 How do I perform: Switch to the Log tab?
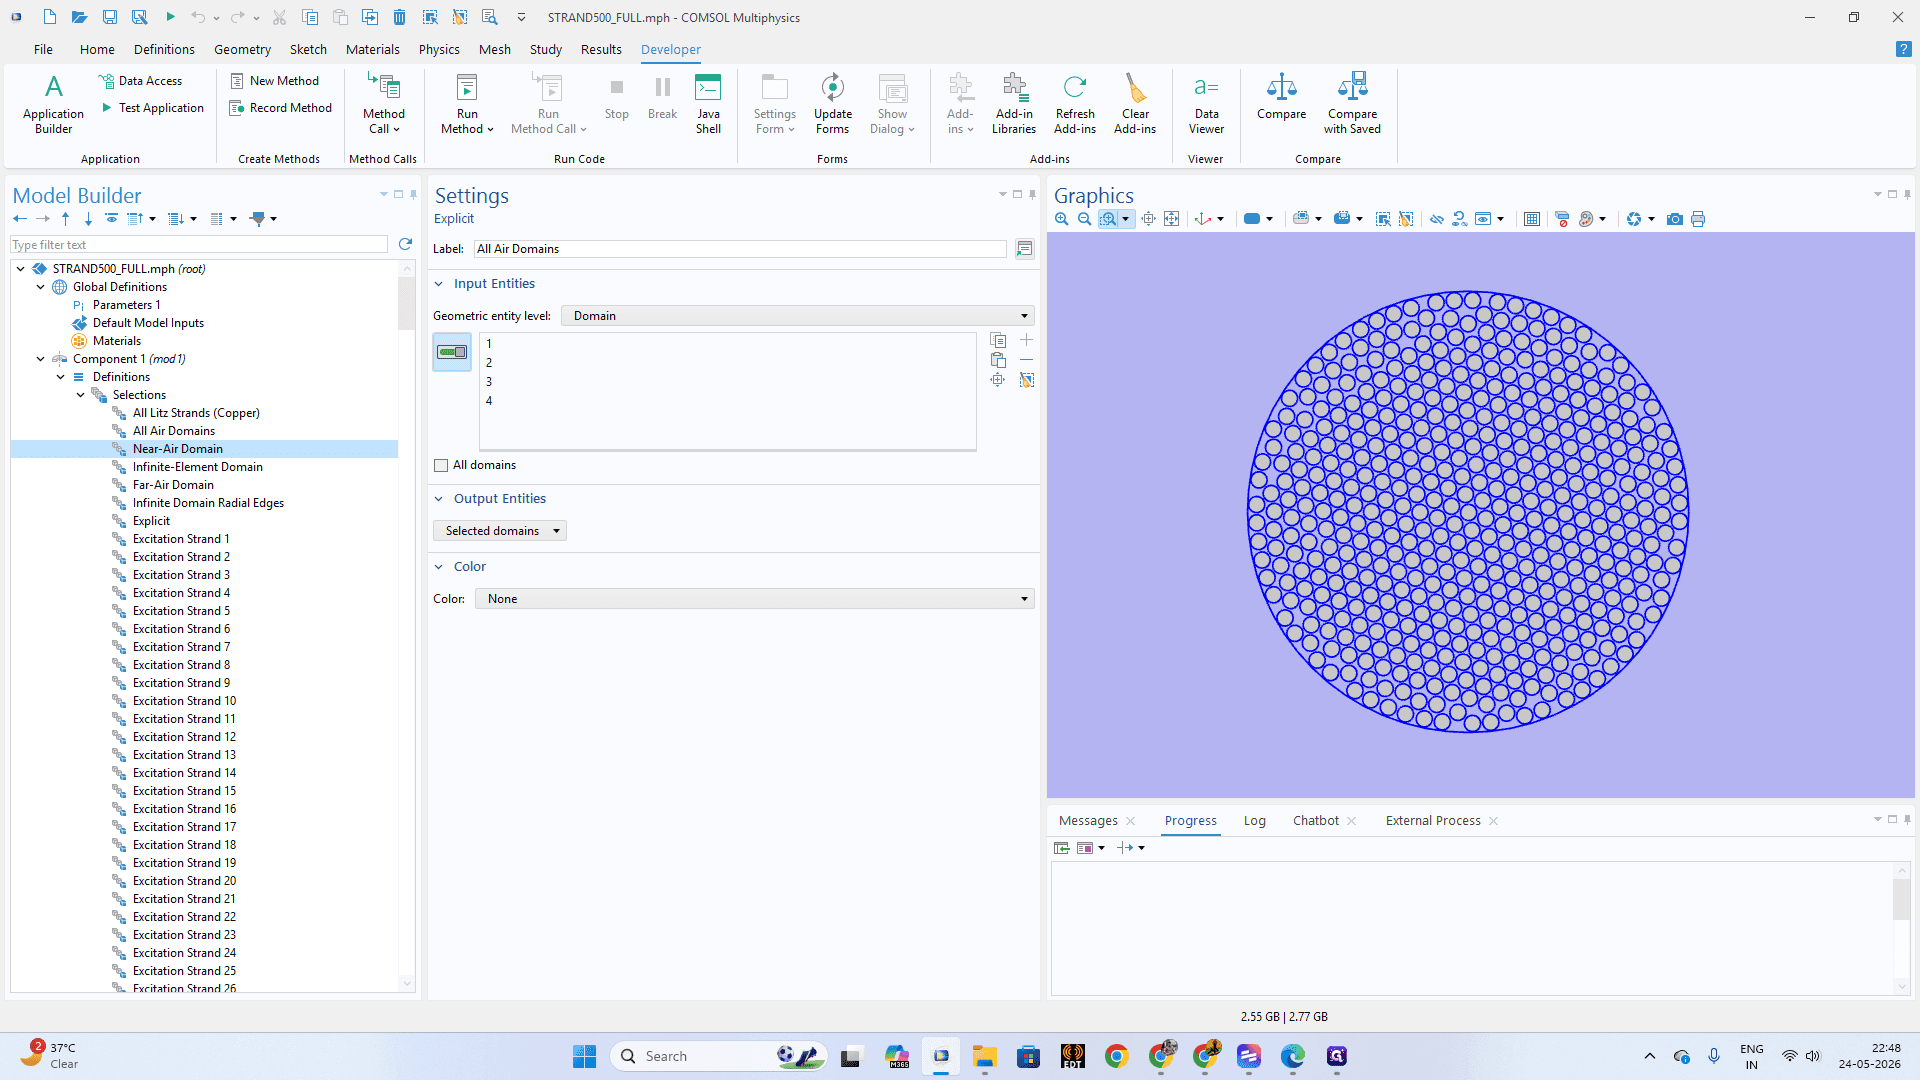(x=1254, y=821)
